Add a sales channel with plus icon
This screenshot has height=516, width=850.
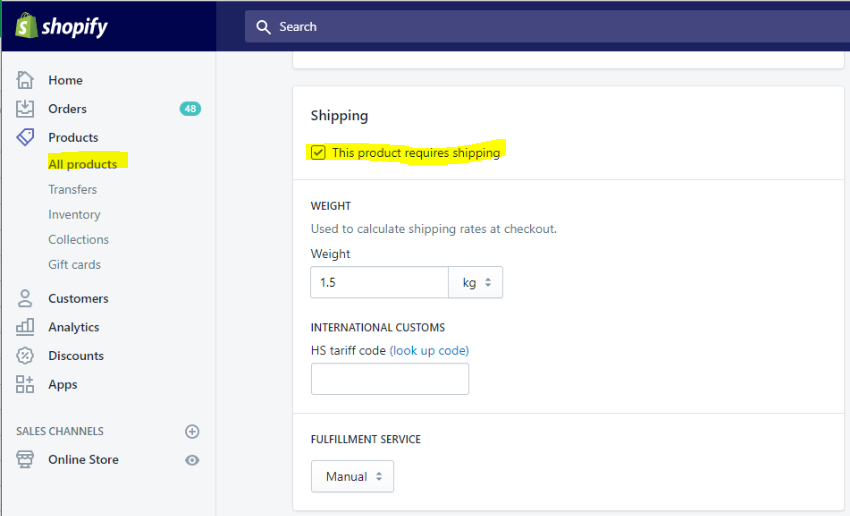pos(192,431)
